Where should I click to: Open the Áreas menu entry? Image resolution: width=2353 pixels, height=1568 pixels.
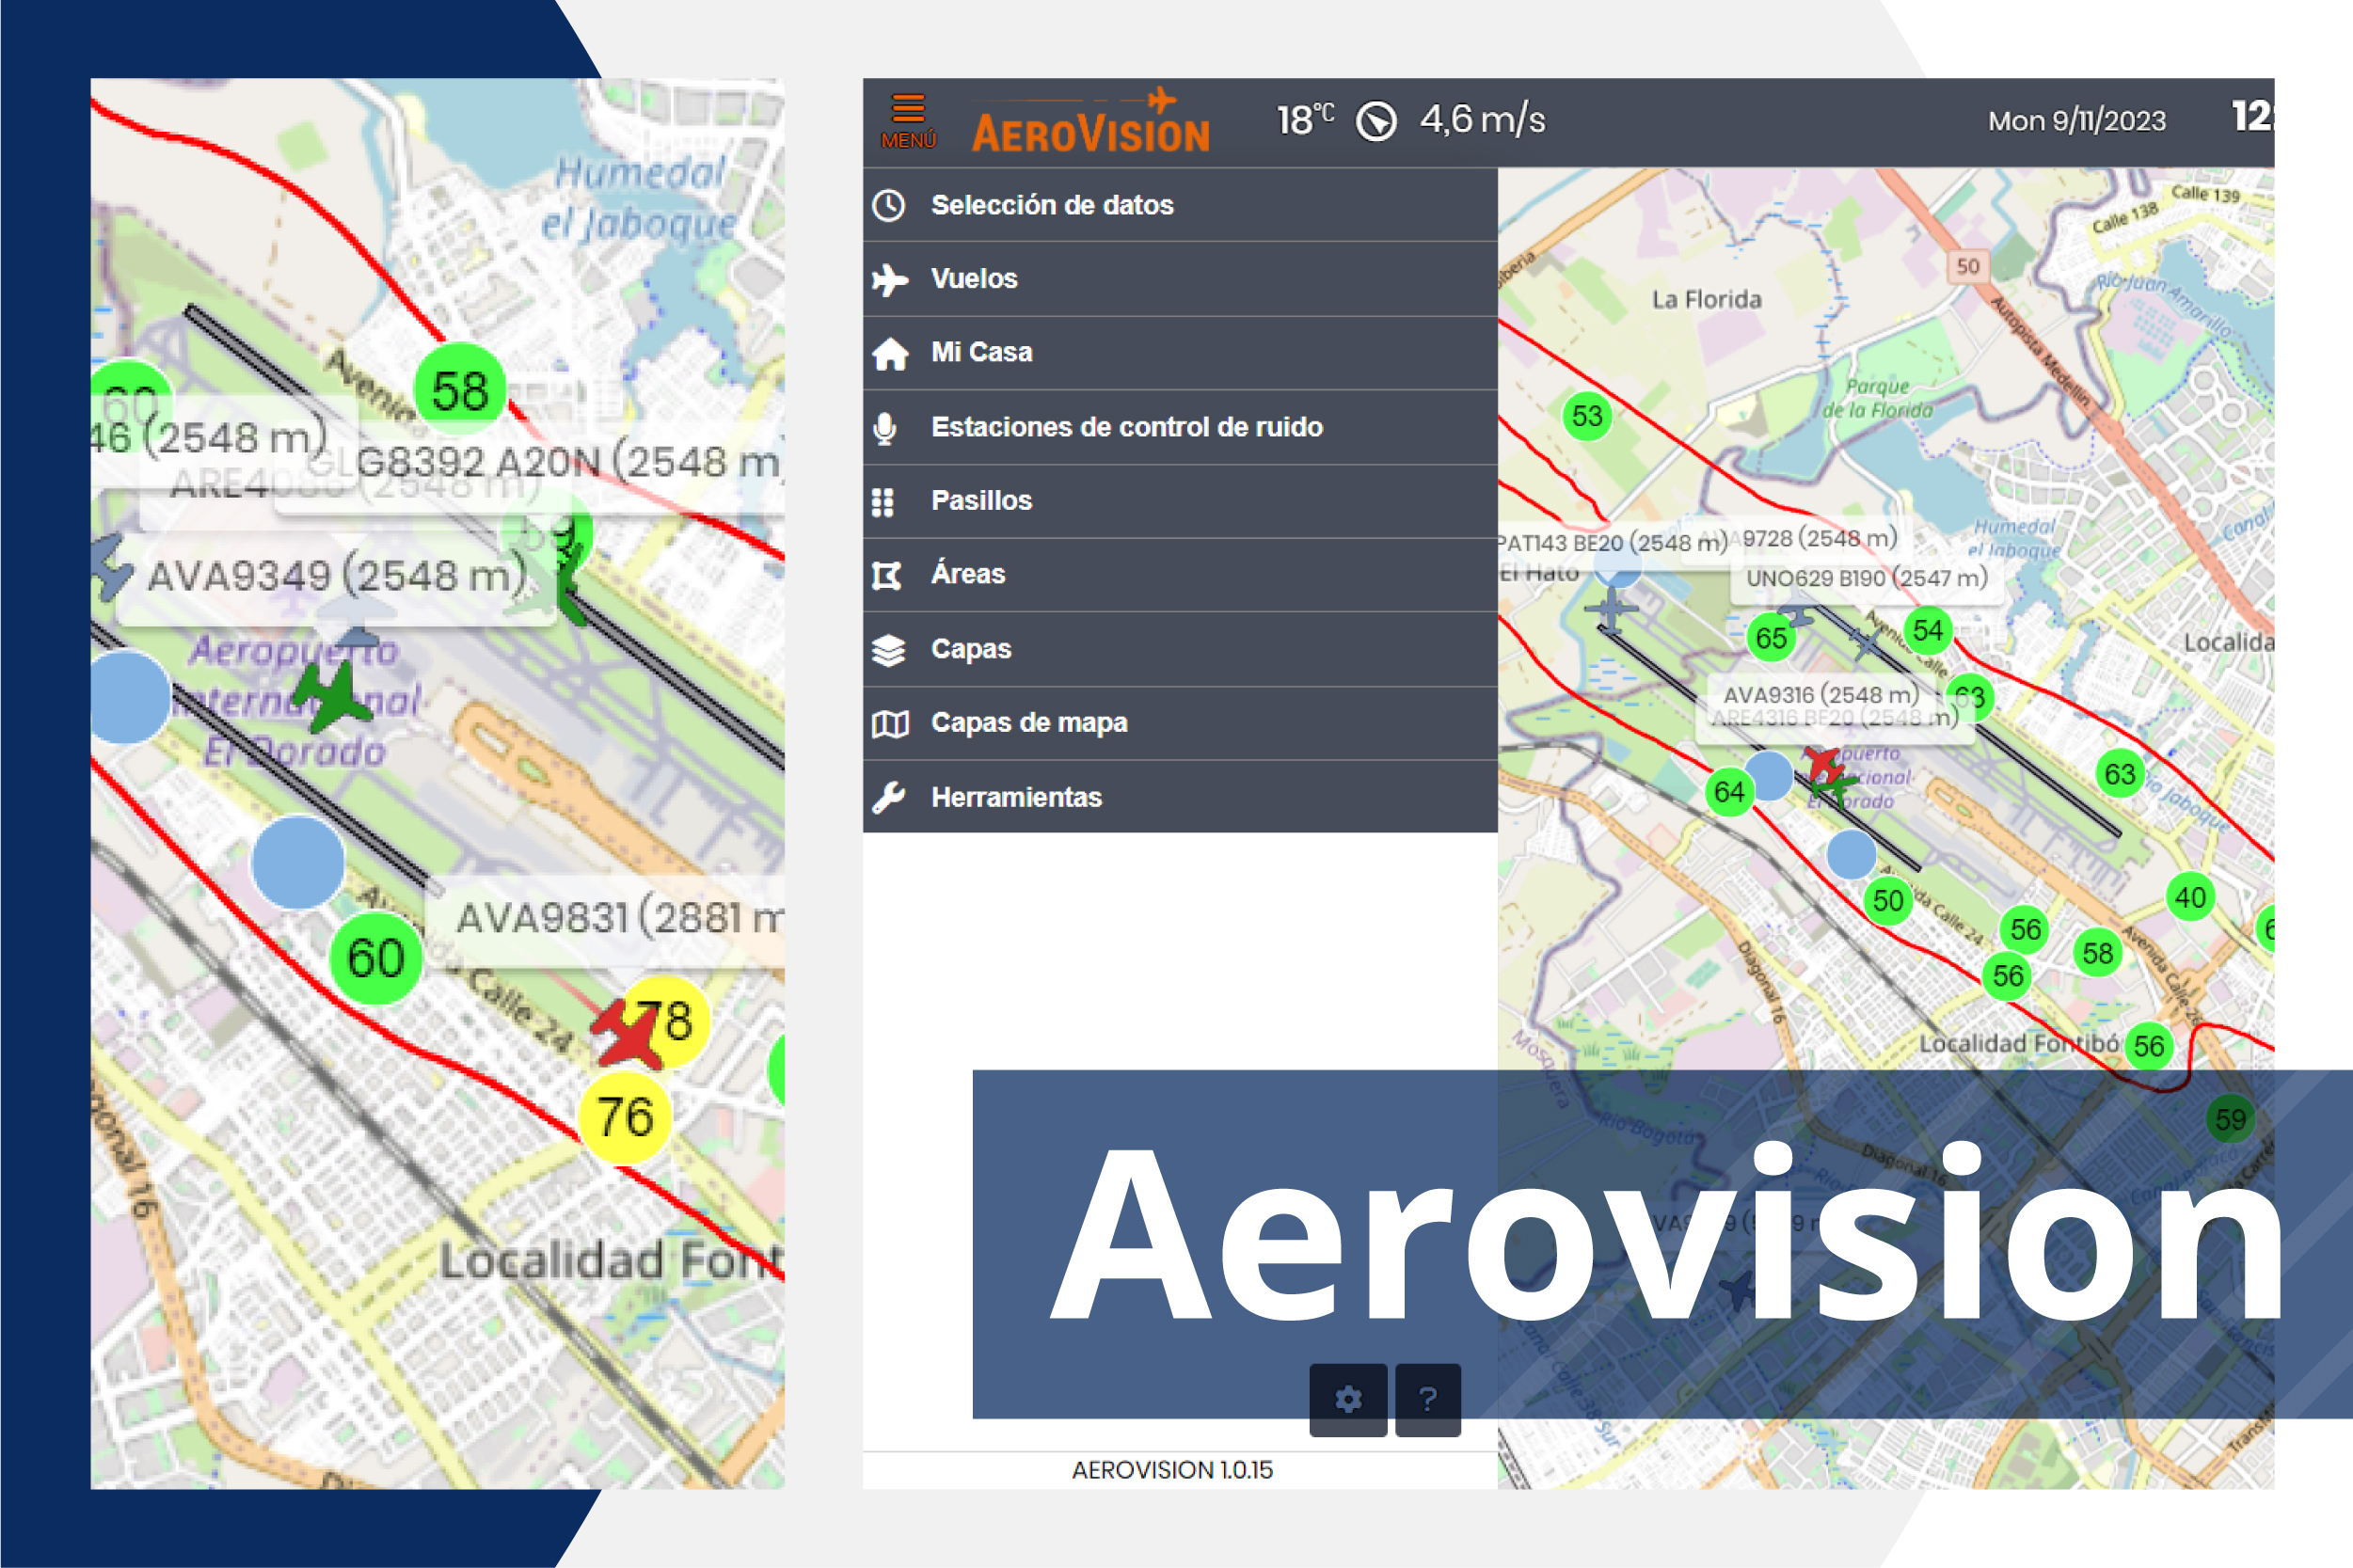pyautogui.click(x=1180, y=575)
